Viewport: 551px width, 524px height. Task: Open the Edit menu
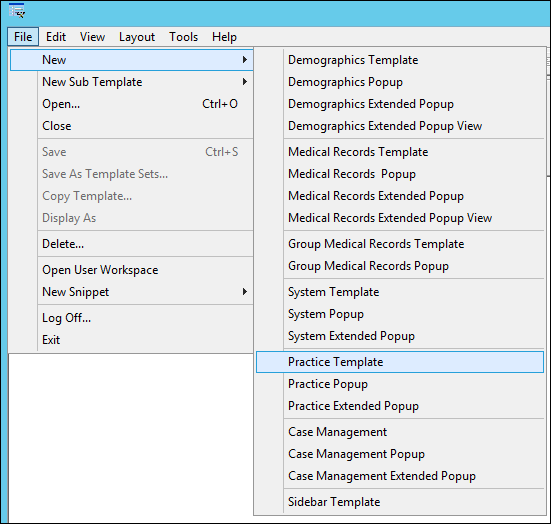pos(56,37)
